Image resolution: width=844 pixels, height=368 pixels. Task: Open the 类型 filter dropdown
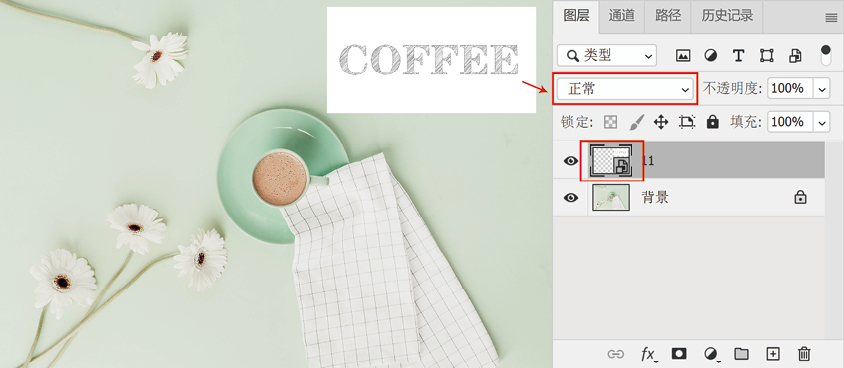607,55
